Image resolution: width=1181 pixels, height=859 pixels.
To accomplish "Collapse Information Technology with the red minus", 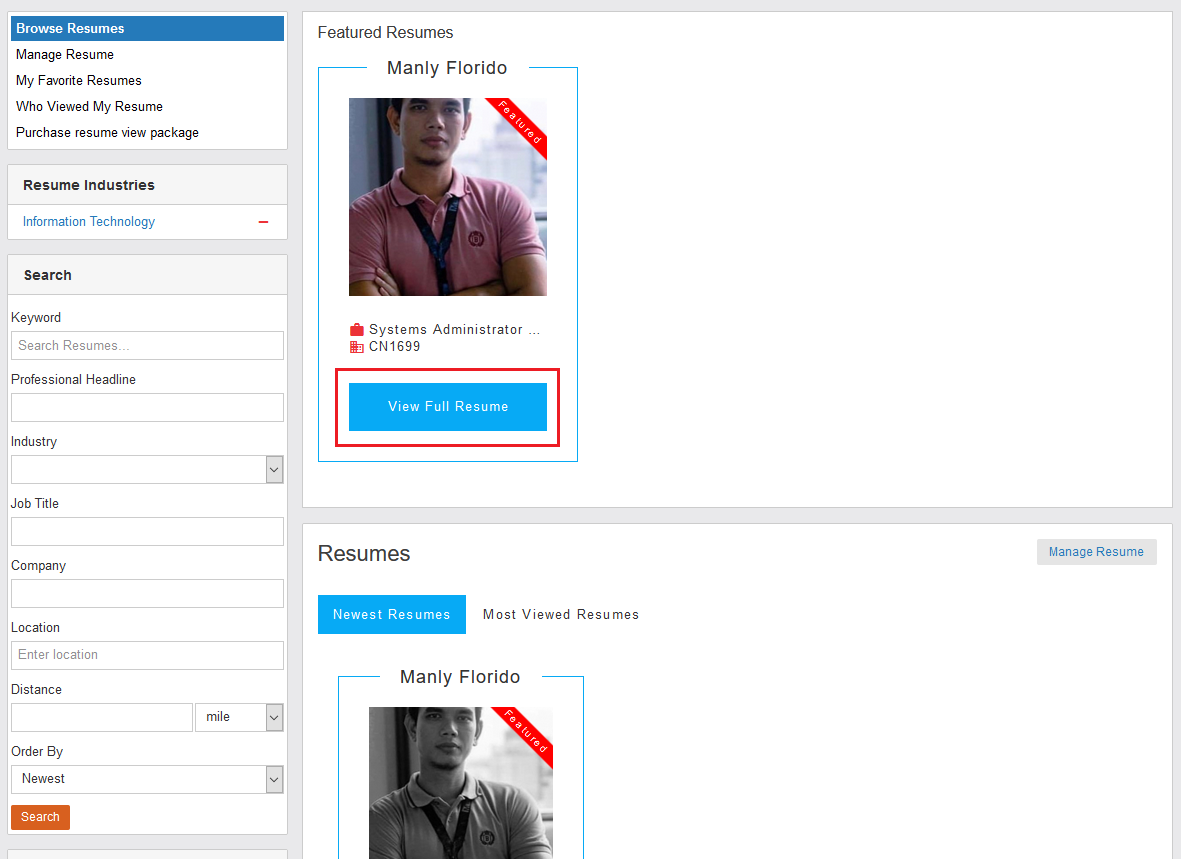I will 264,222.
